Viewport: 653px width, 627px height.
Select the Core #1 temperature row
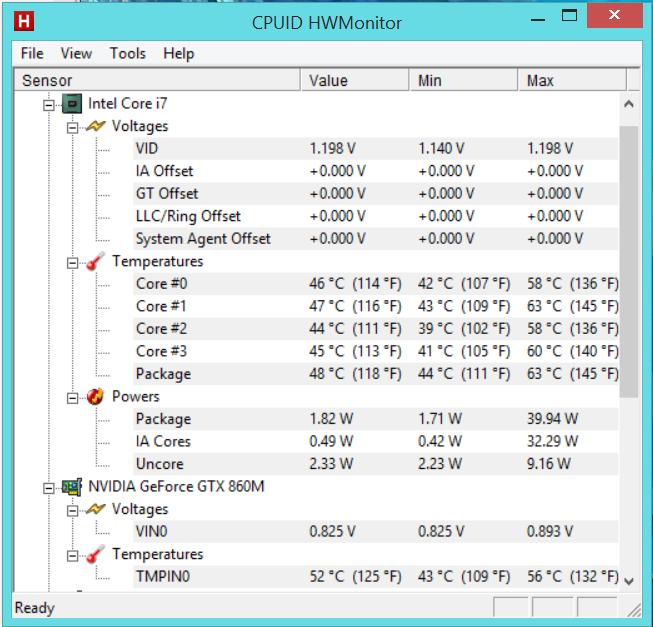pos(376,306)
